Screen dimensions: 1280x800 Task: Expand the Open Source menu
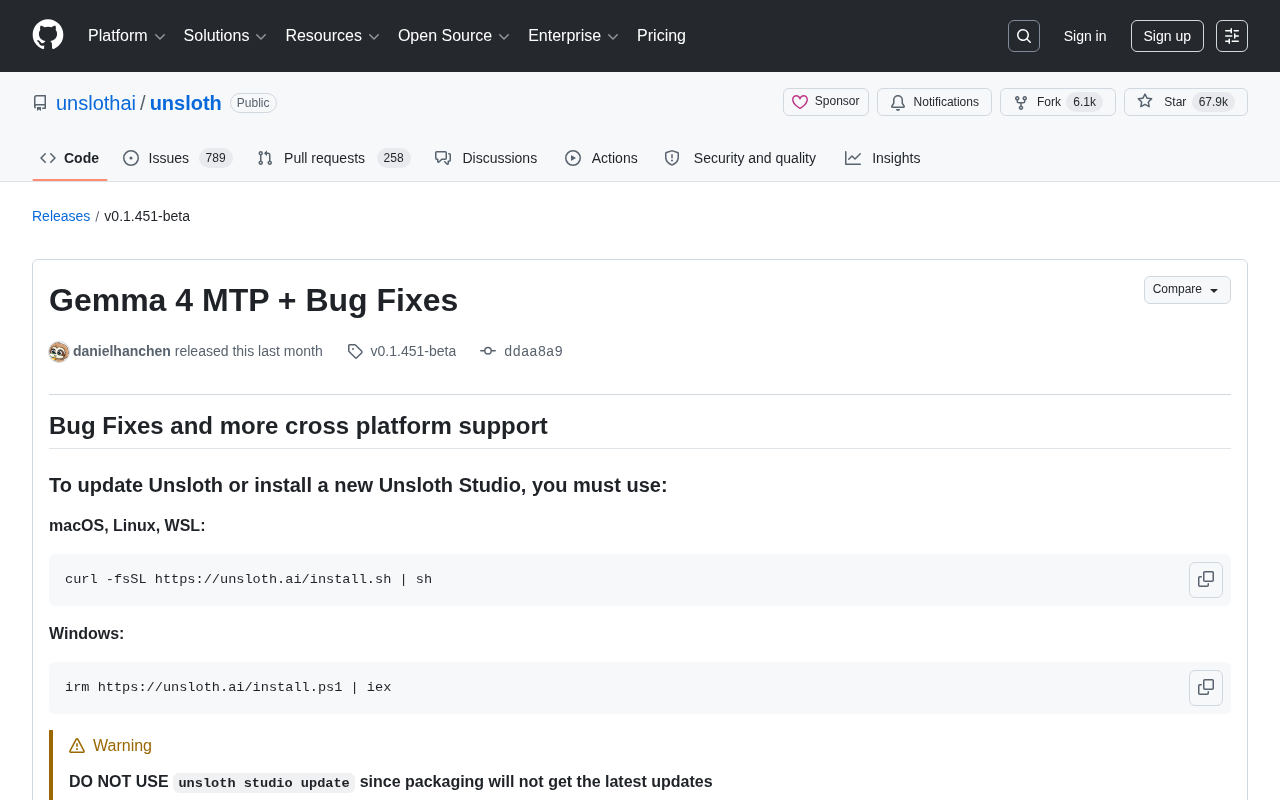click(x=454, y=36)
